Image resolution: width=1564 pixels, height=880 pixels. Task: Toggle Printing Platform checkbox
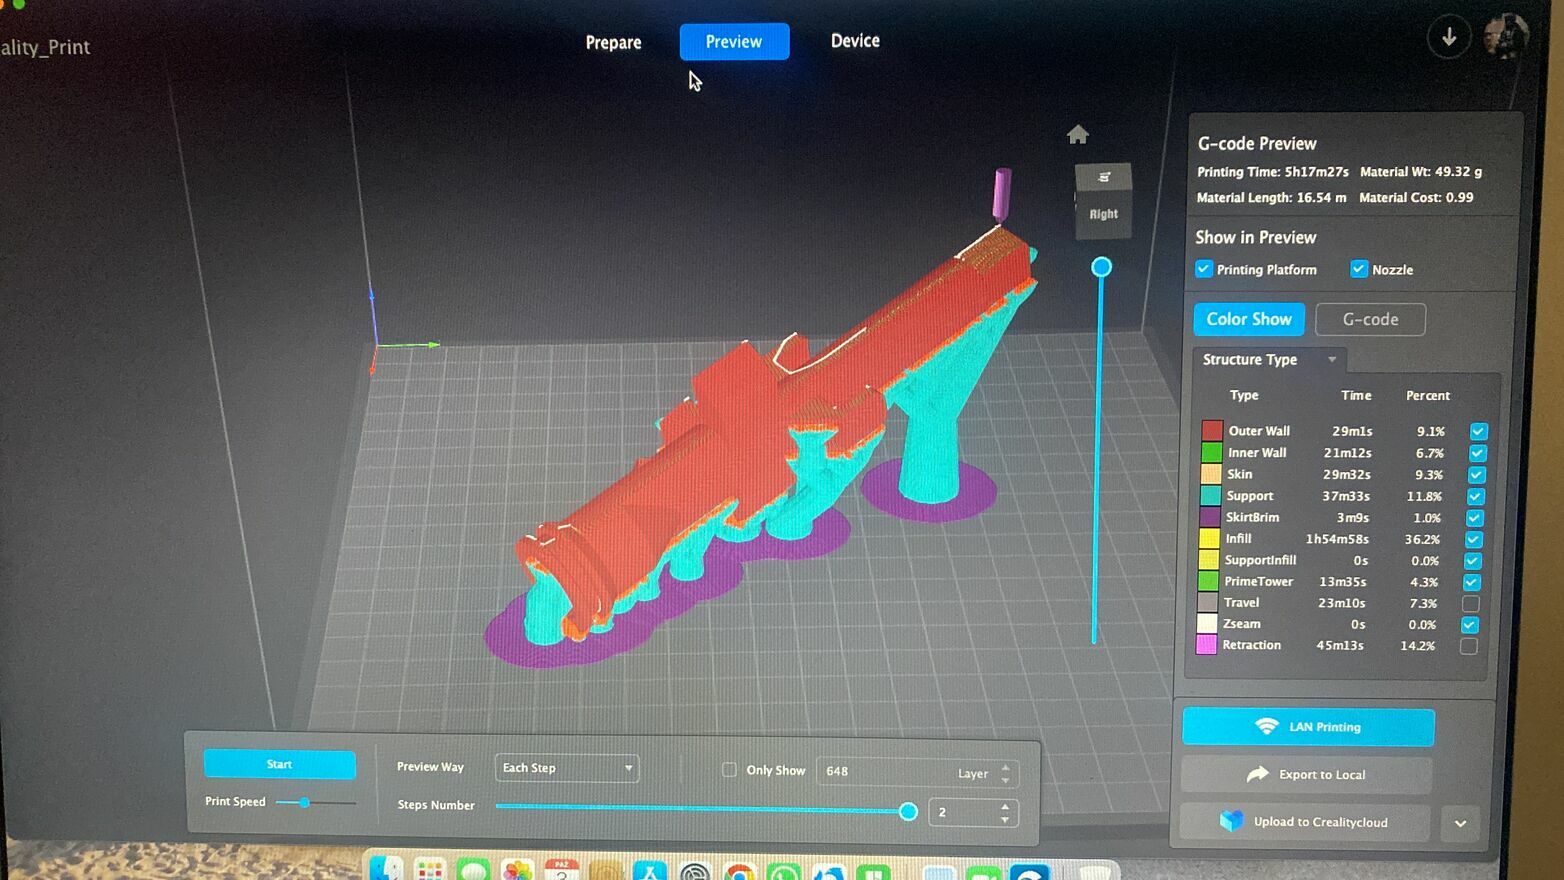point(1204,269)
